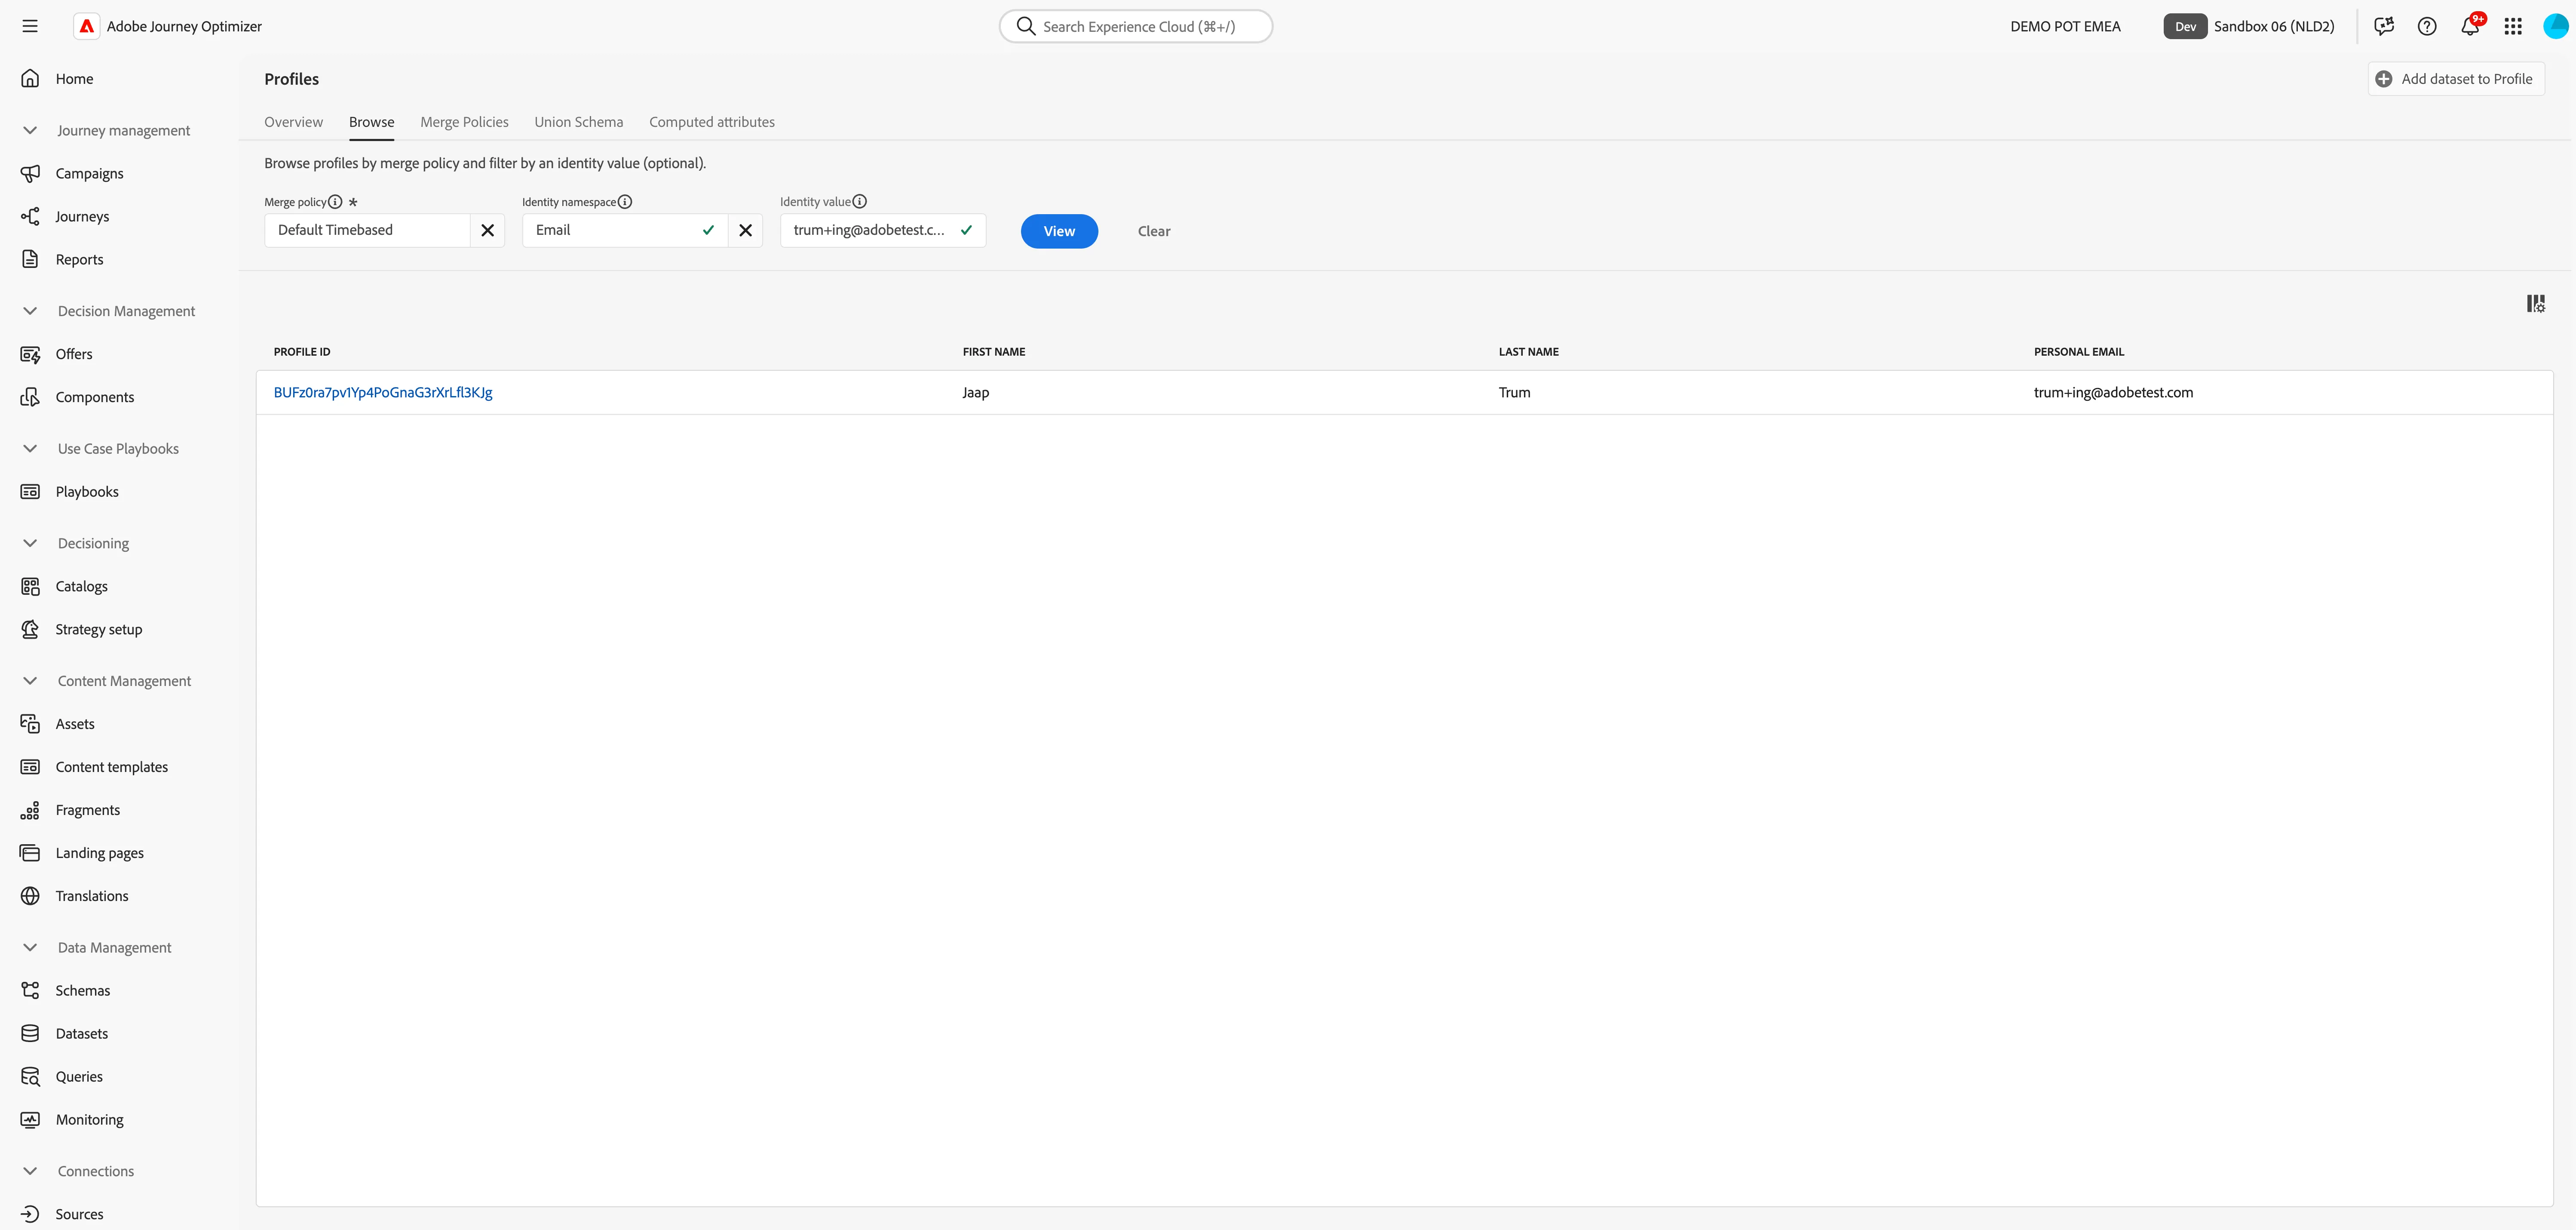Go to Home in the sidebar
The image size is (2576, 1230).
click(74, 79)
